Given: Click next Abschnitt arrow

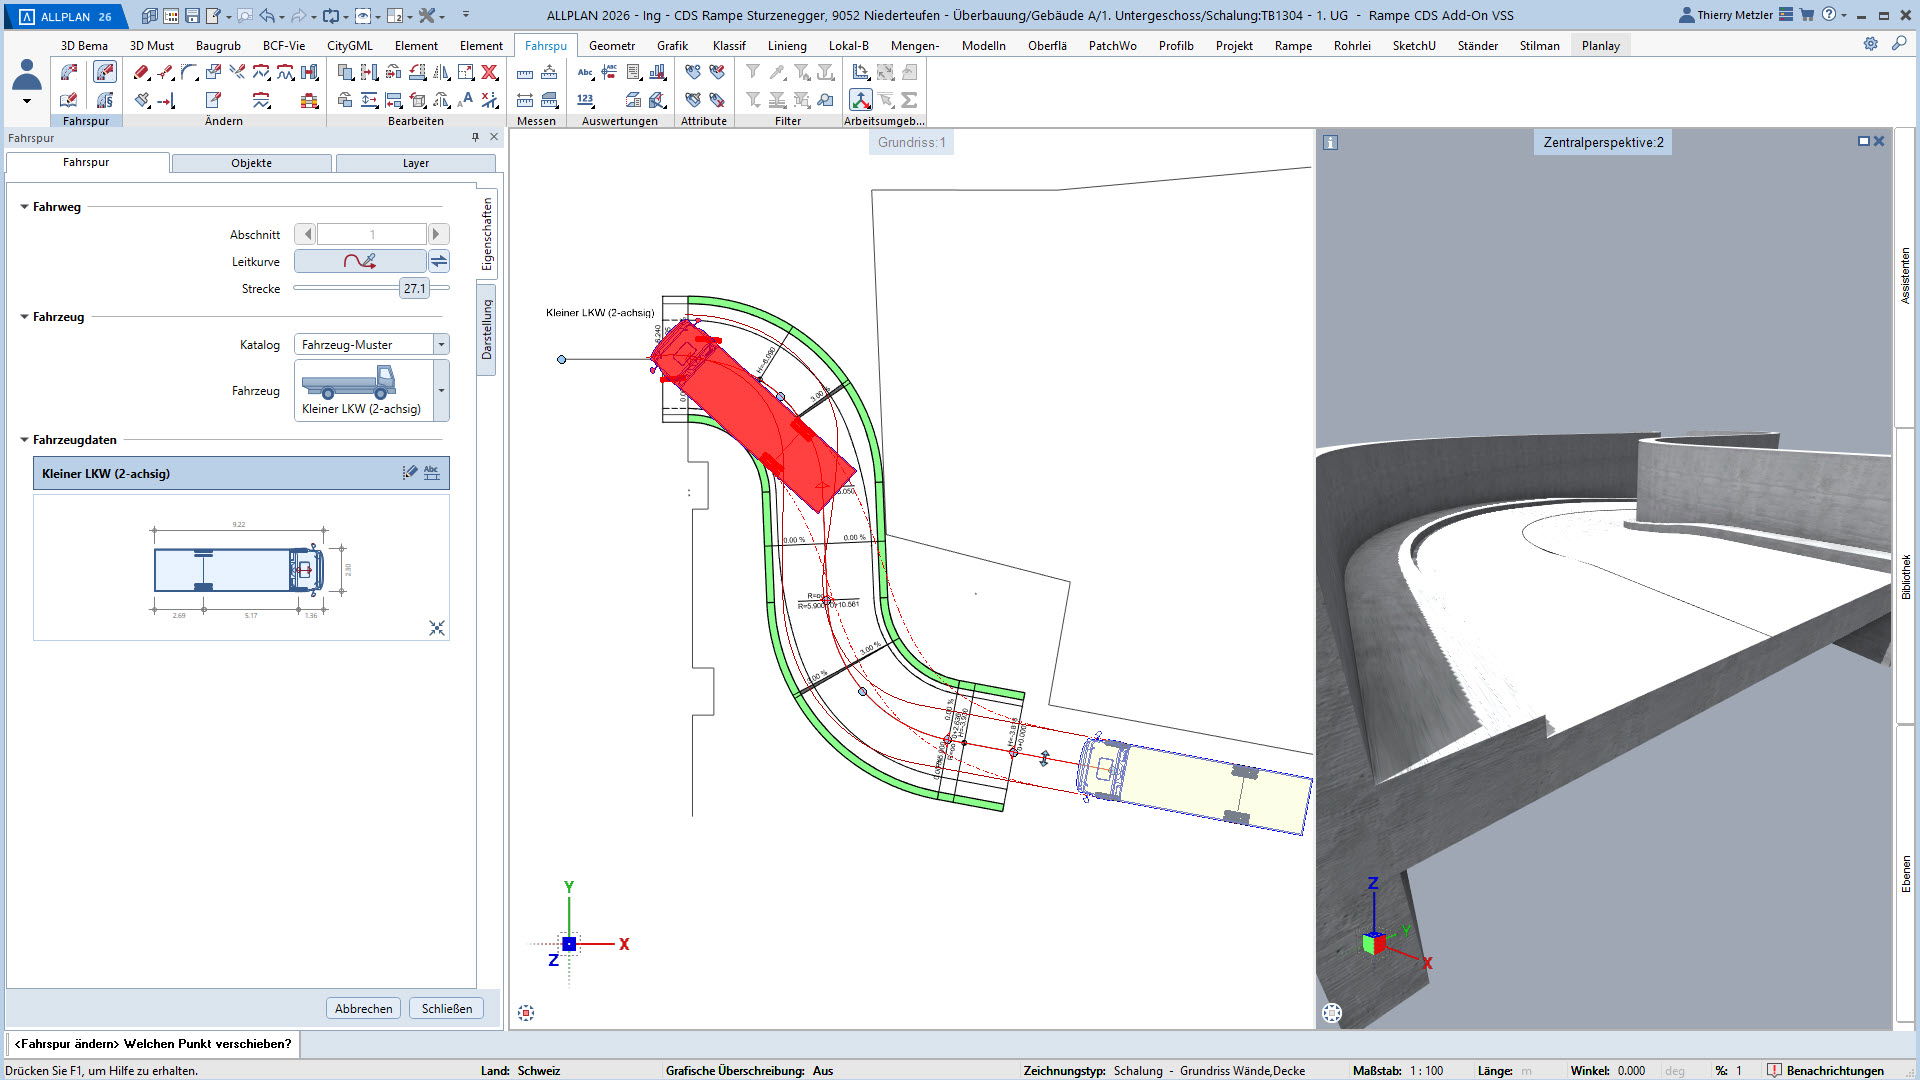Looking at the screenshot, I should (x=437, y=234).
